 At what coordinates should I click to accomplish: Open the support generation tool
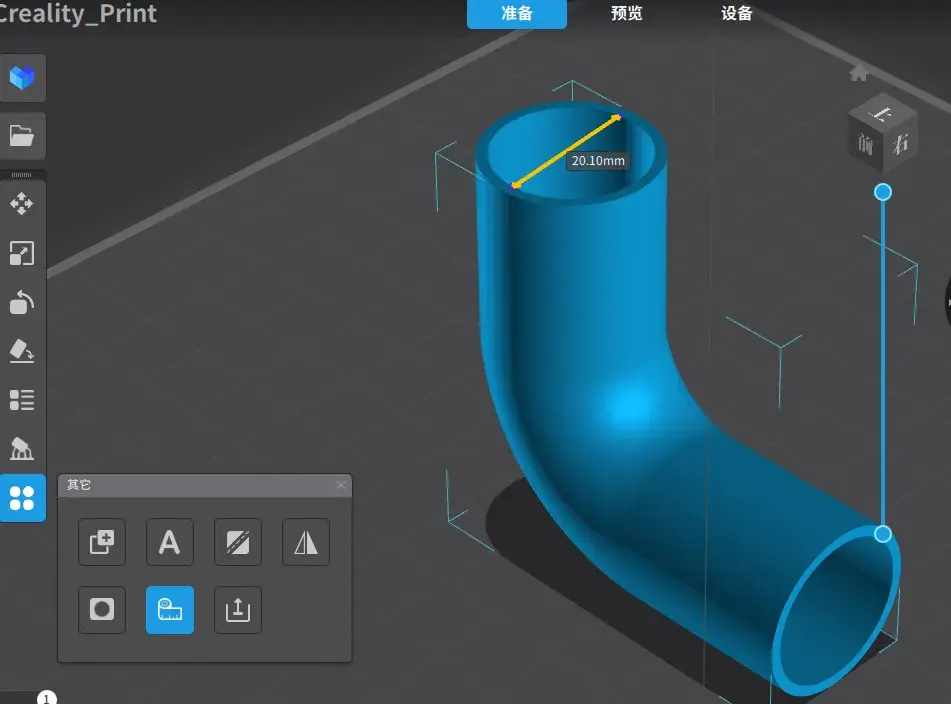22,449
